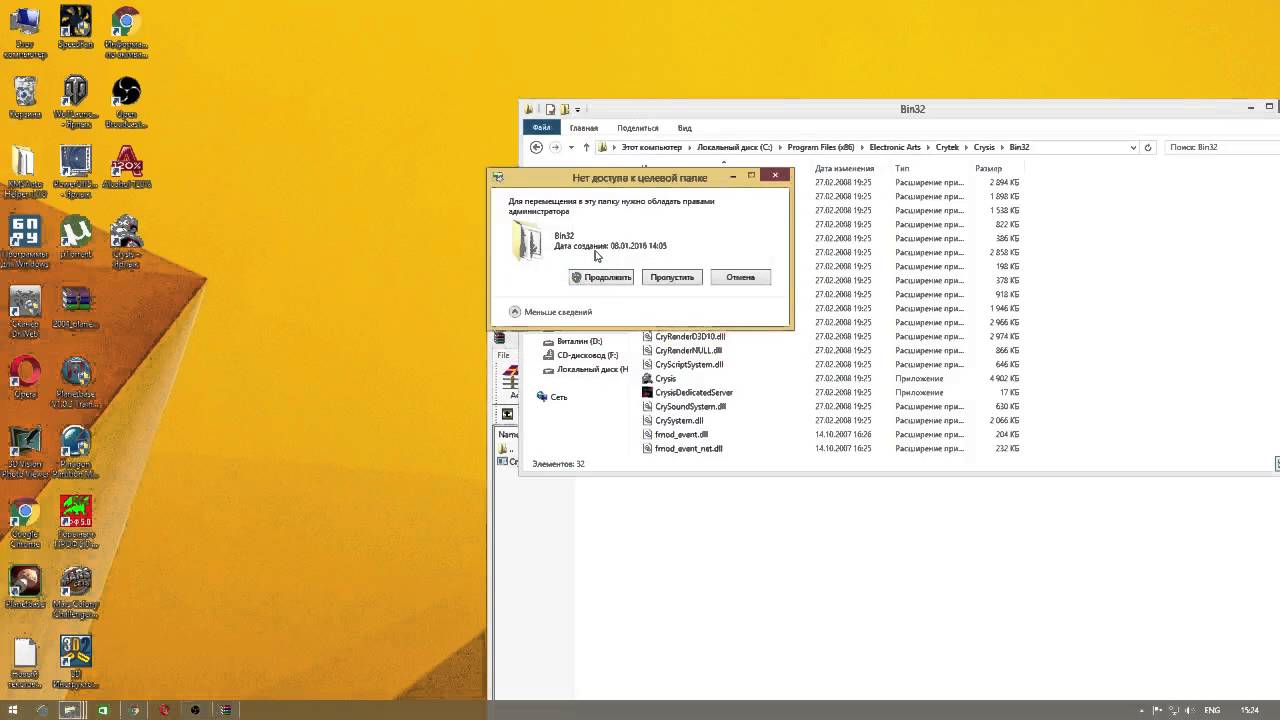Select the CryScriptSystem.dll file

[689, 365]
